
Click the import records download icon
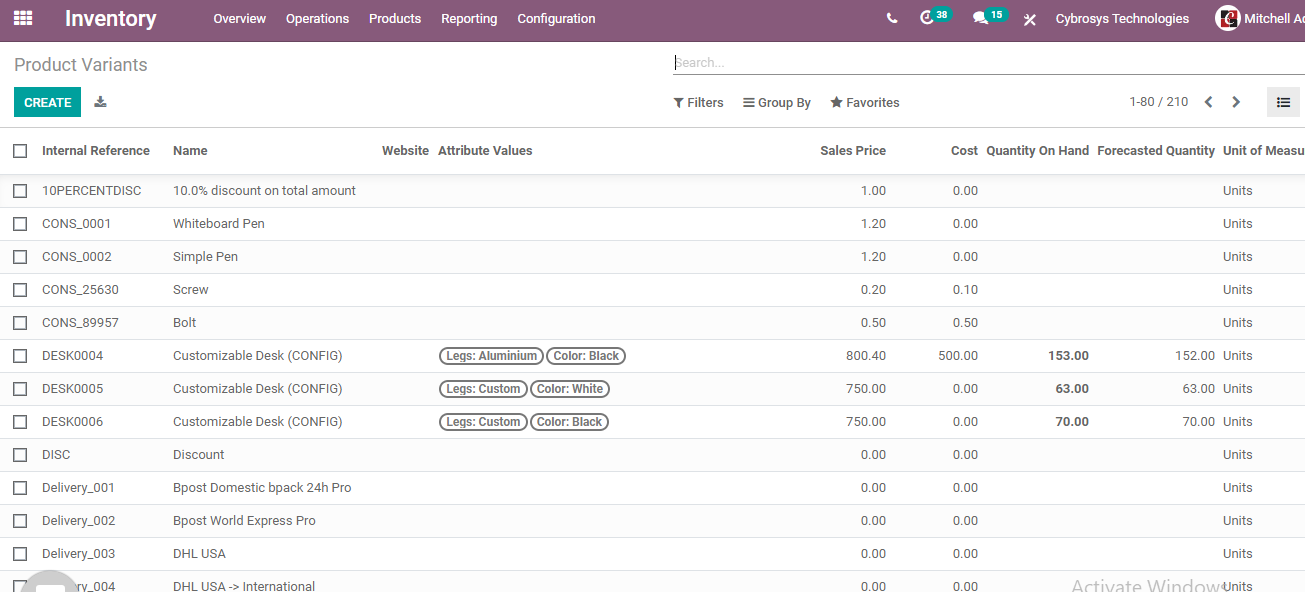point(100,102)
